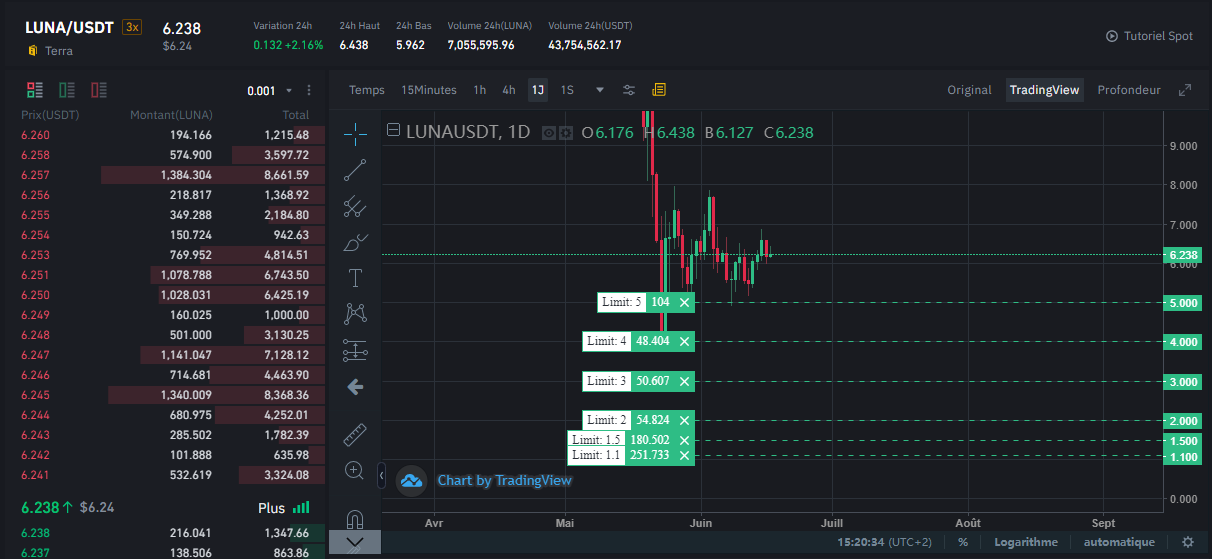This screenshot has height=559, width=1212.
Task: Select the ruler measure tool
Action: (x=355, y=434)
